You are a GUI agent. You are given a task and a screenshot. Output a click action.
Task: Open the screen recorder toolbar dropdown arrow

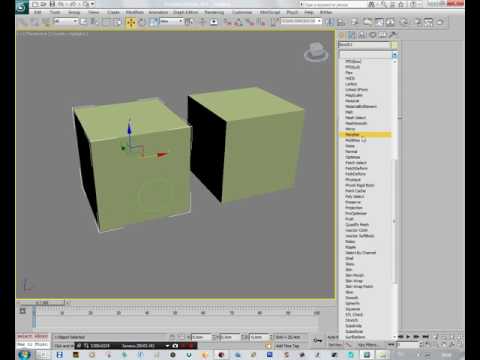point(167,346)
